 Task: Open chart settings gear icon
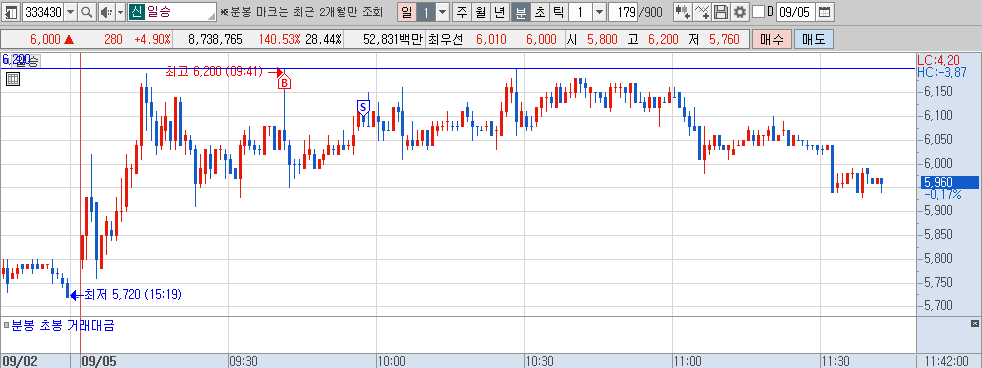740,12
